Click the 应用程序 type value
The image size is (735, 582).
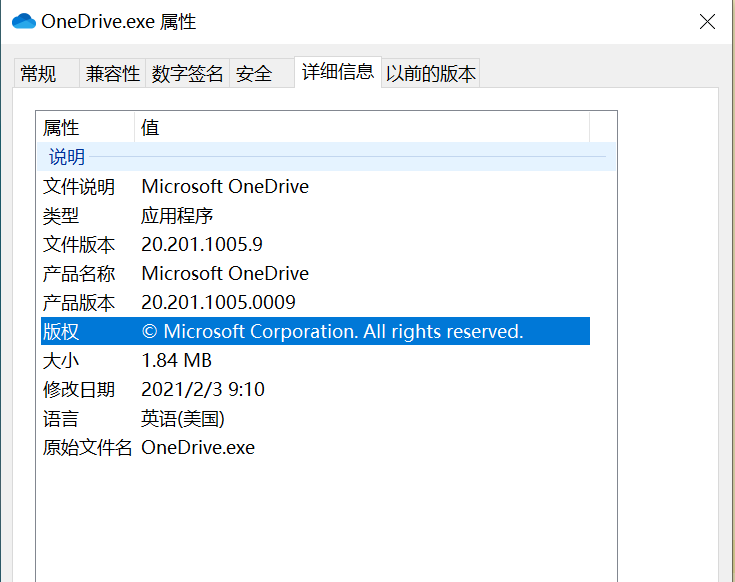click(177, 216)
